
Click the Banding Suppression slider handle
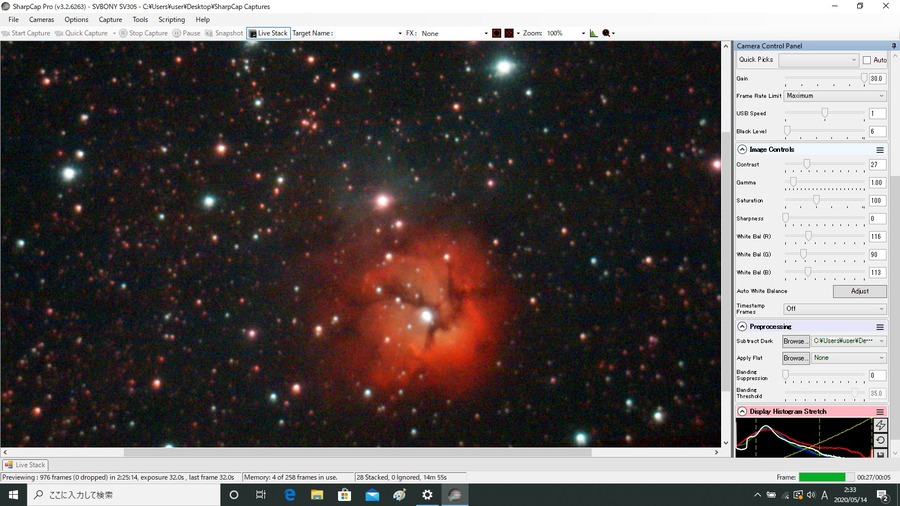tap(785, 375)
